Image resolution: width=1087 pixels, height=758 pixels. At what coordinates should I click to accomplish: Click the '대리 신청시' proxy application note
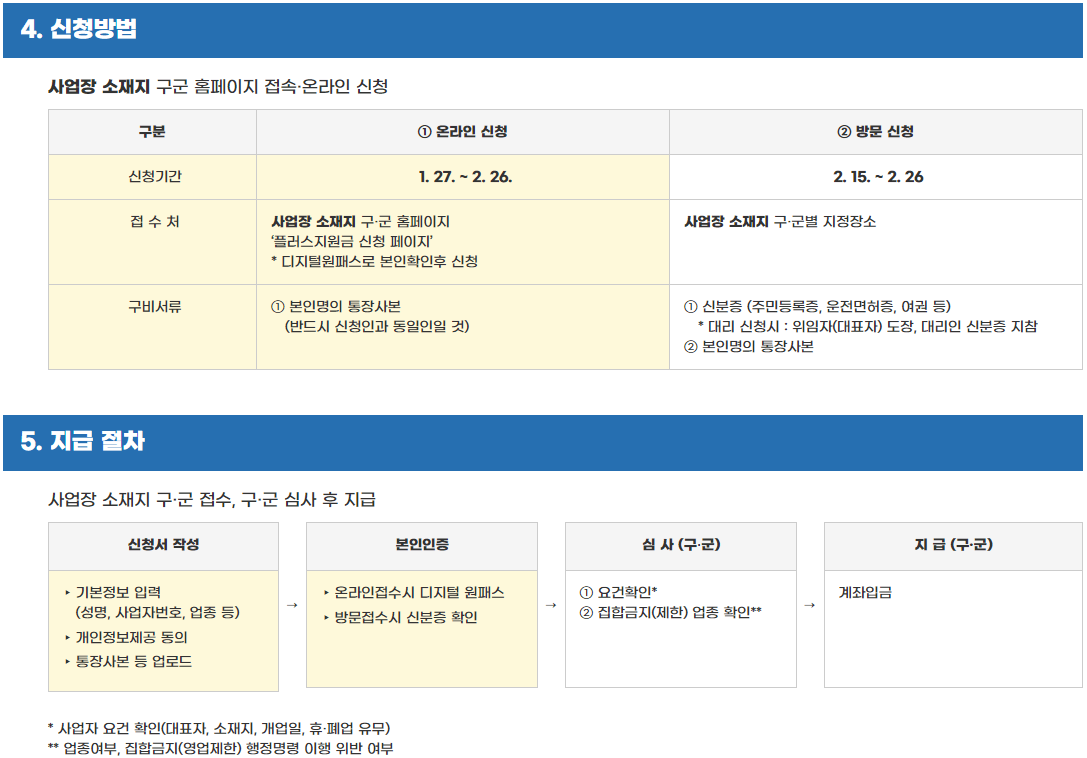[x=867, y=327]
